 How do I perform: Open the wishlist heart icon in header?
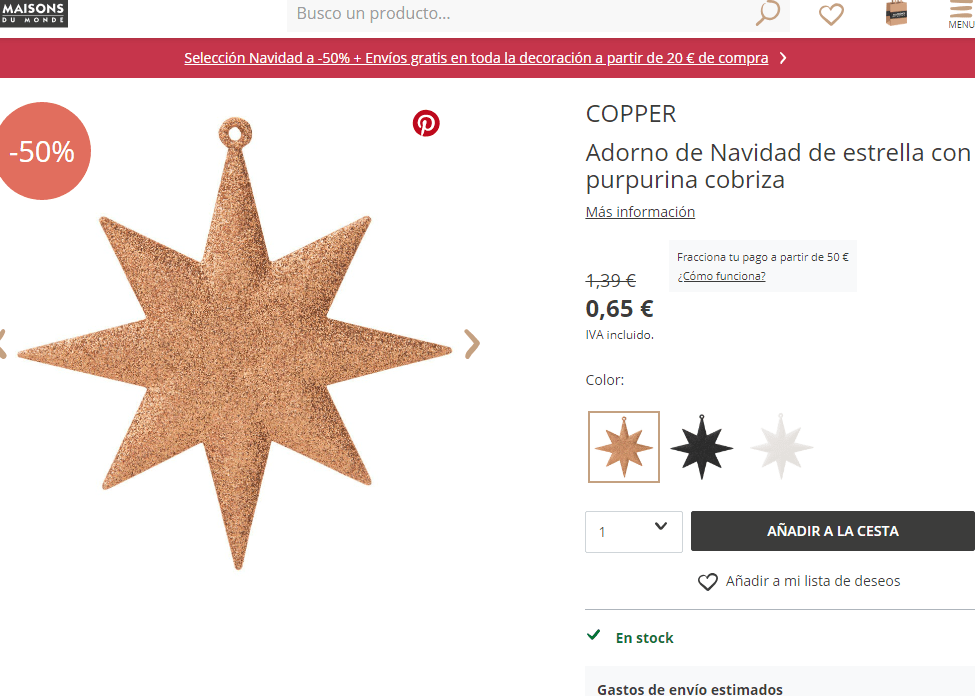pos(831,14)
